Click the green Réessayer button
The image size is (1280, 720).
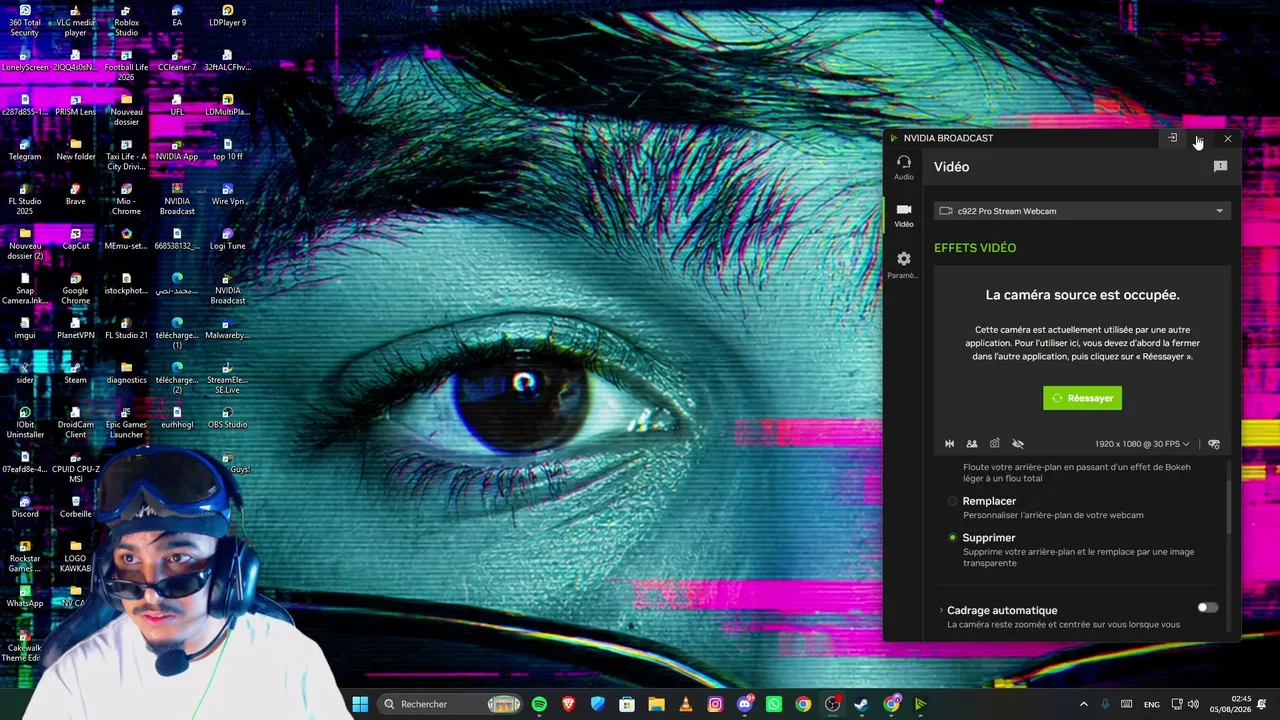[1082, 398]
